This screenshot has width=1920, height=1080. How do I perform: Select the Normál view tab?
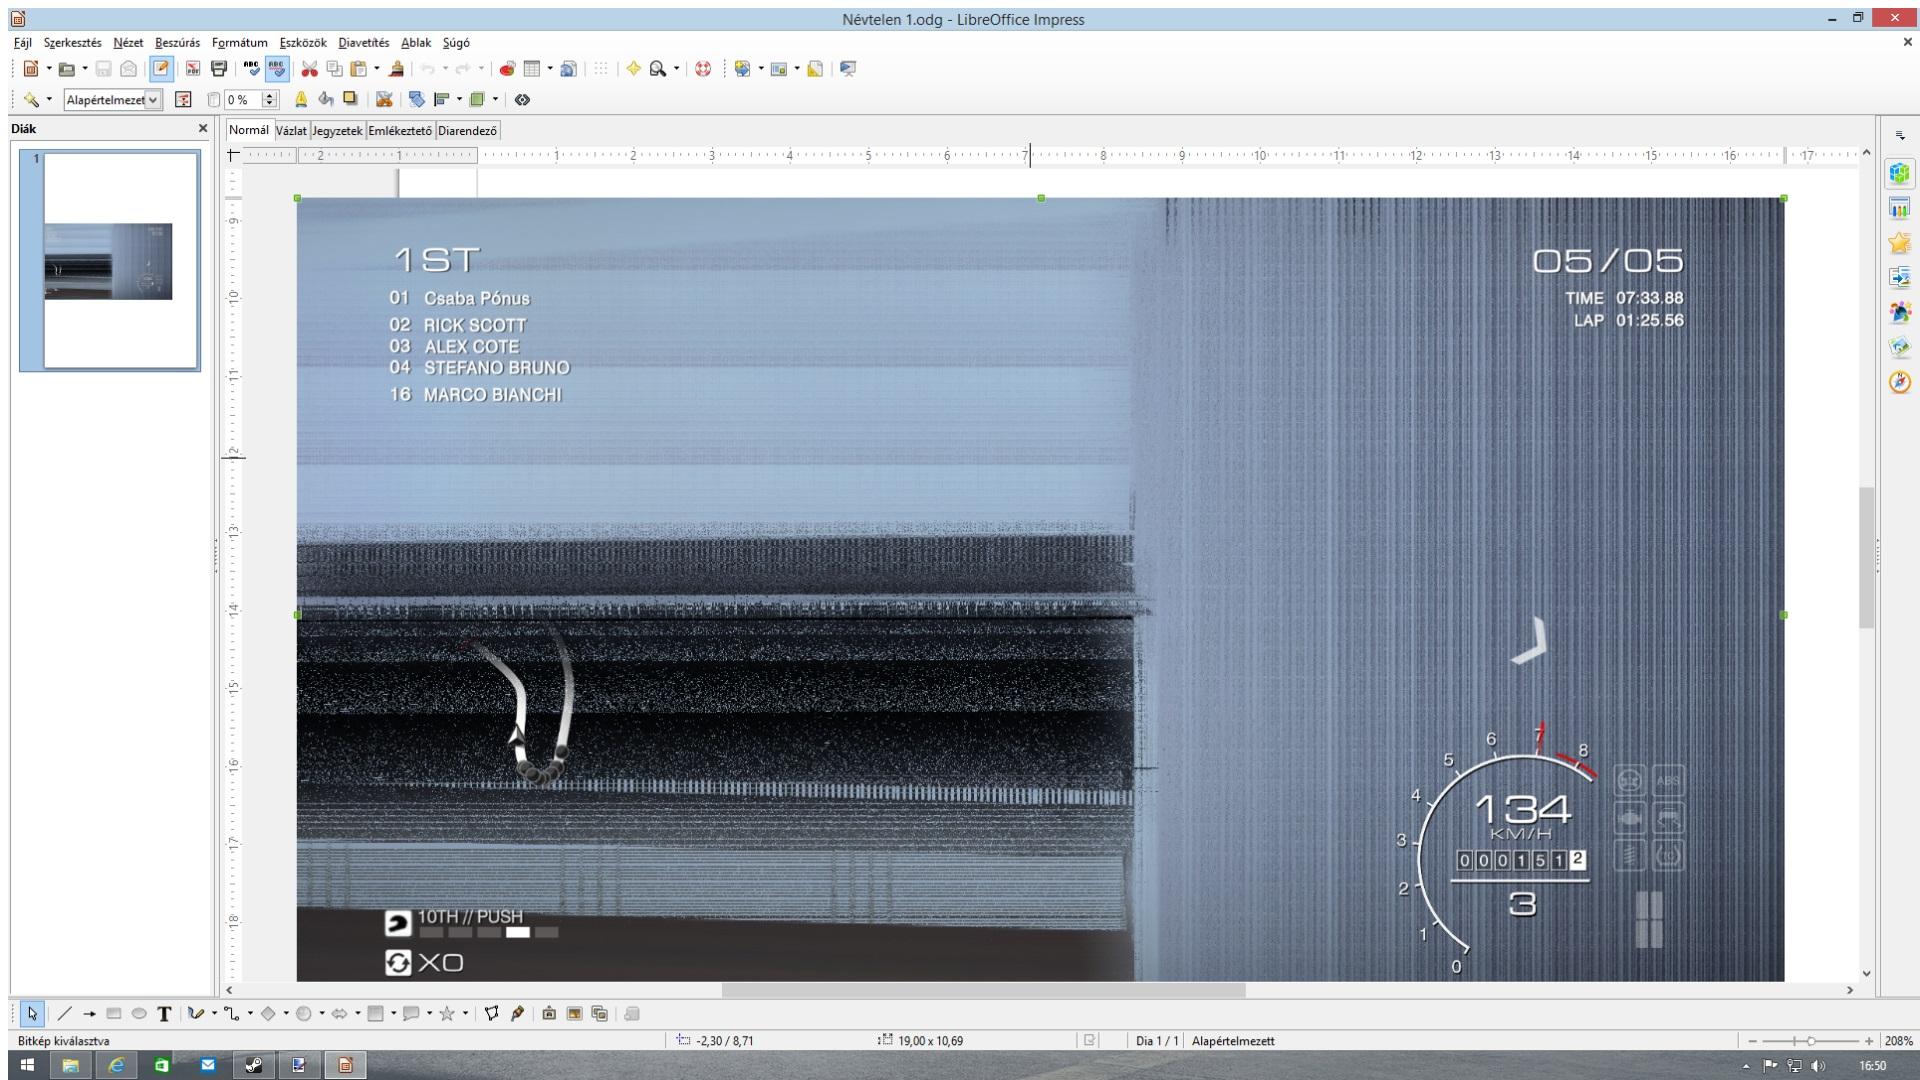(248, 130)
